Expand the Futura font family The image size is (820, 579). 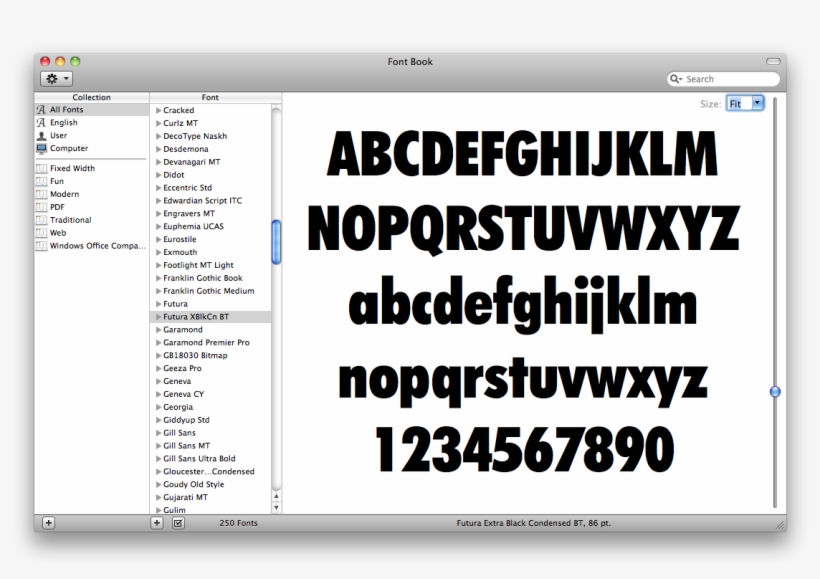pos(158,304)
